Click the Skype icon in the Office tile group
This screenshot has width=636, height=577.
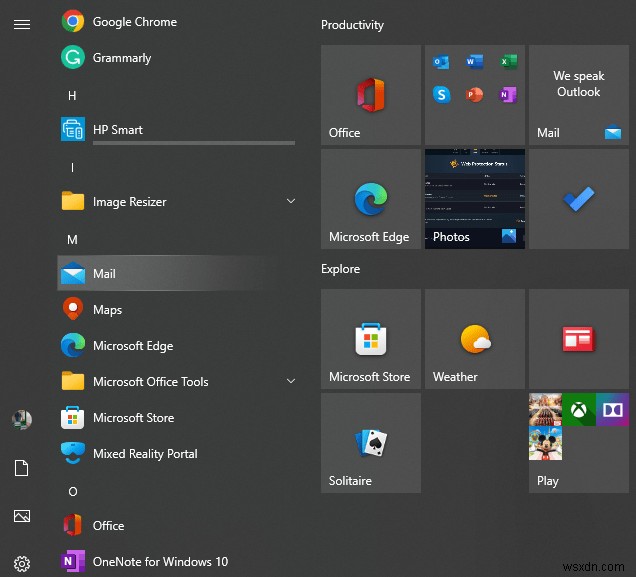(441, 95)
